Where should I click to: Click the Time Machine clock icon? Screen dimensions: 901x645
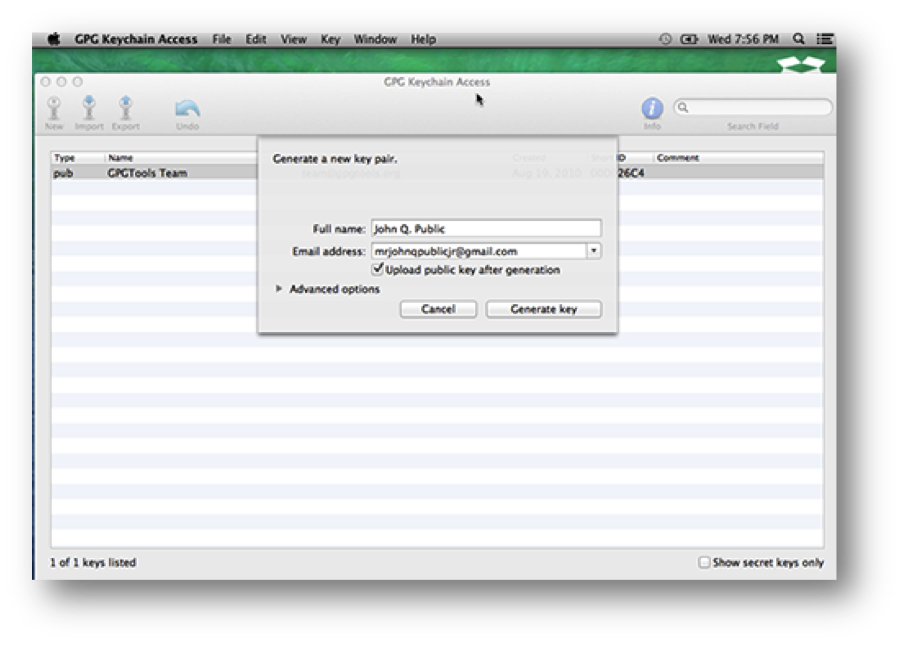pyautogui.click(x=665, y=39)
